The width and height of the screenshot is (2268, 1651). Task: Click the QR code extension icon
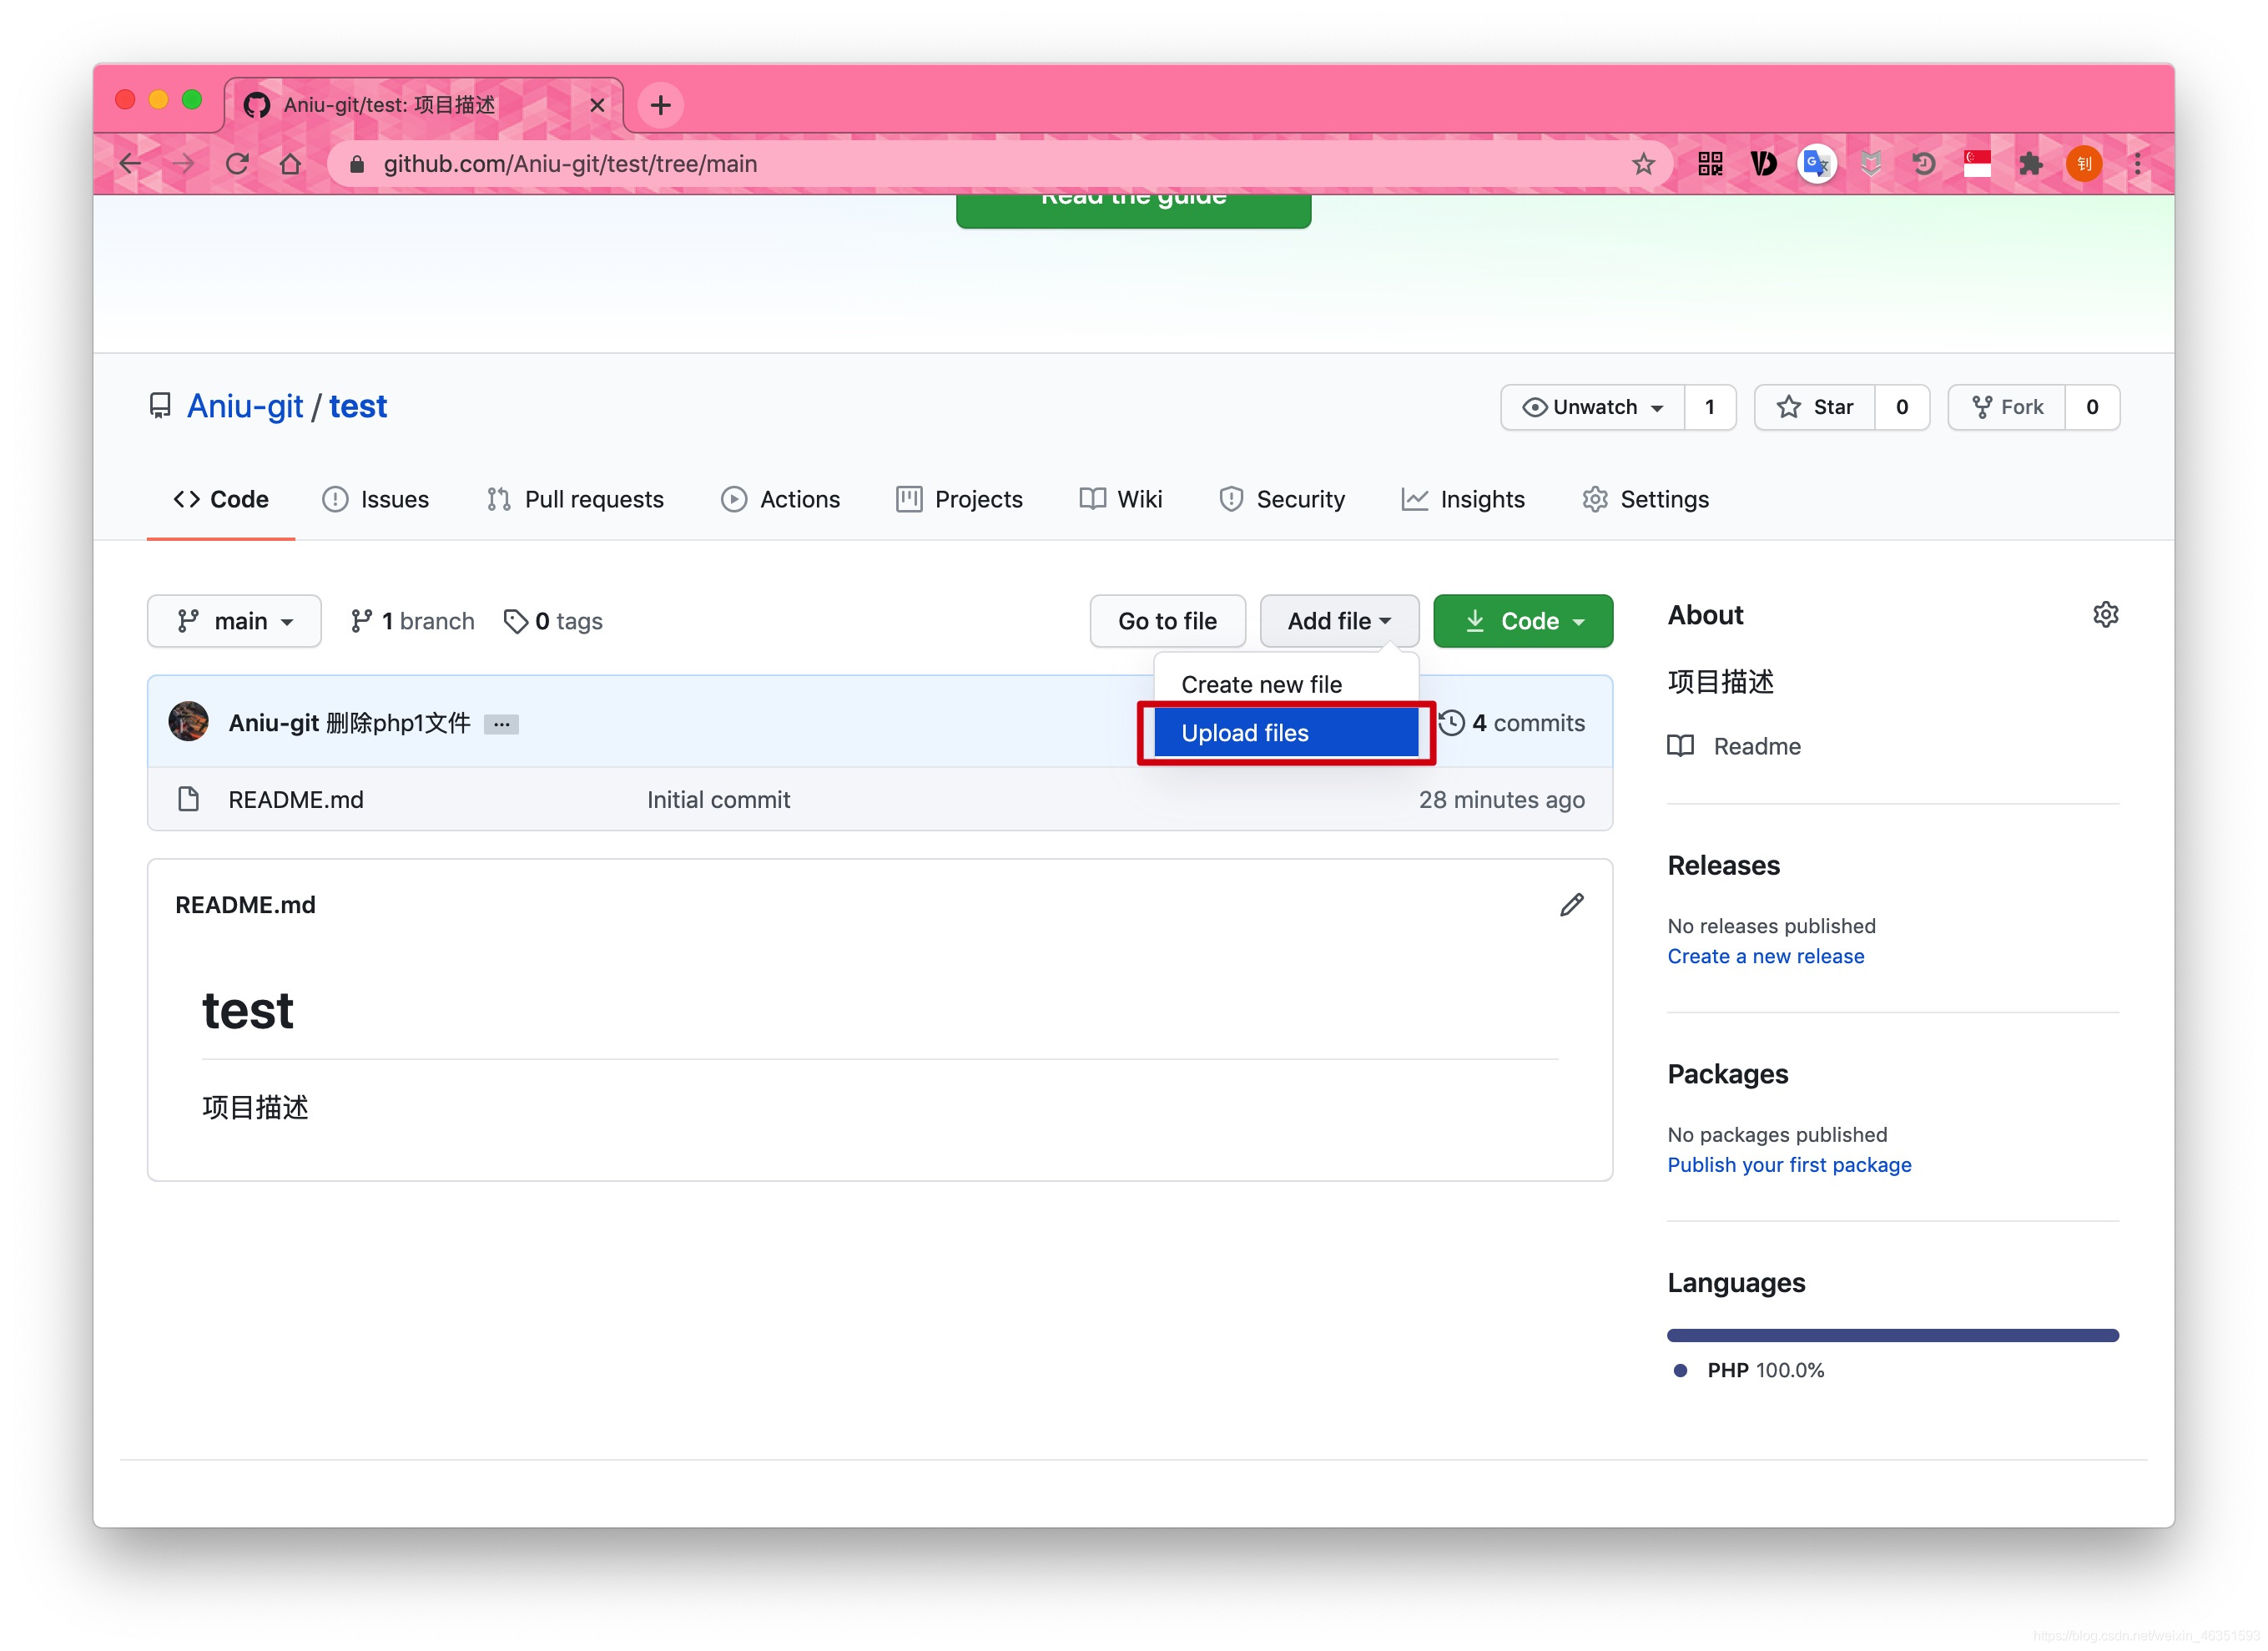(x=1710, y=164)
